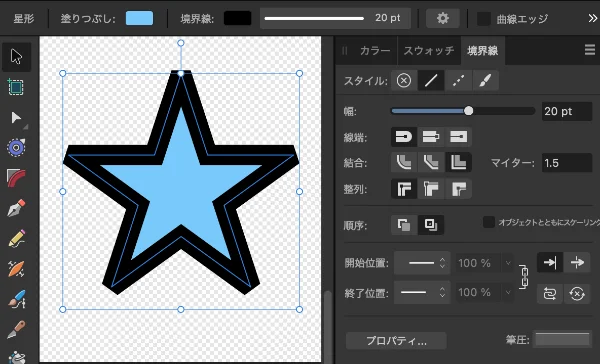Viewport: 600px width, 364px height.
Task: Select the Artboard tool
Action: pos(16,87)
